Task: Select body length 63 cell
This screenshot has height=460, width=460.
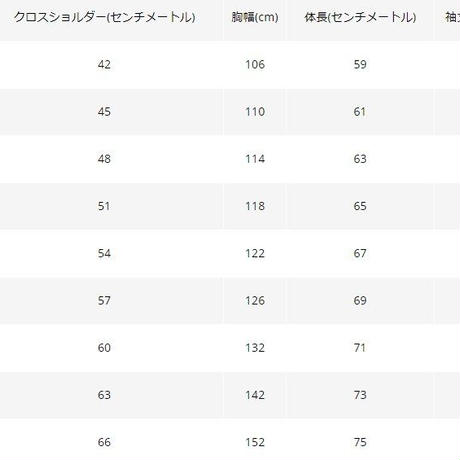Action: point(360,159)
